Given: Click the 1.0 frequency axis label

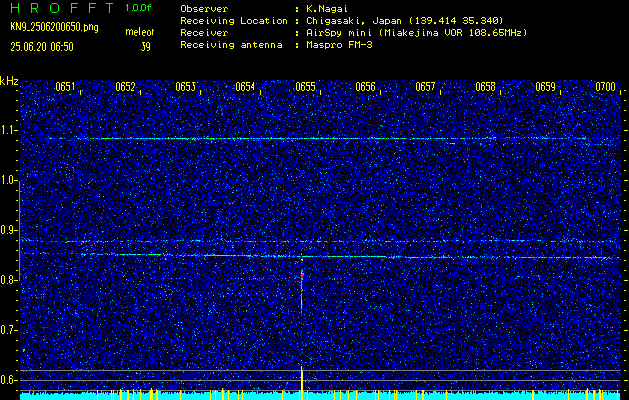Looking at the screenshot, I should pyautogui.click(x=8, y=180).
